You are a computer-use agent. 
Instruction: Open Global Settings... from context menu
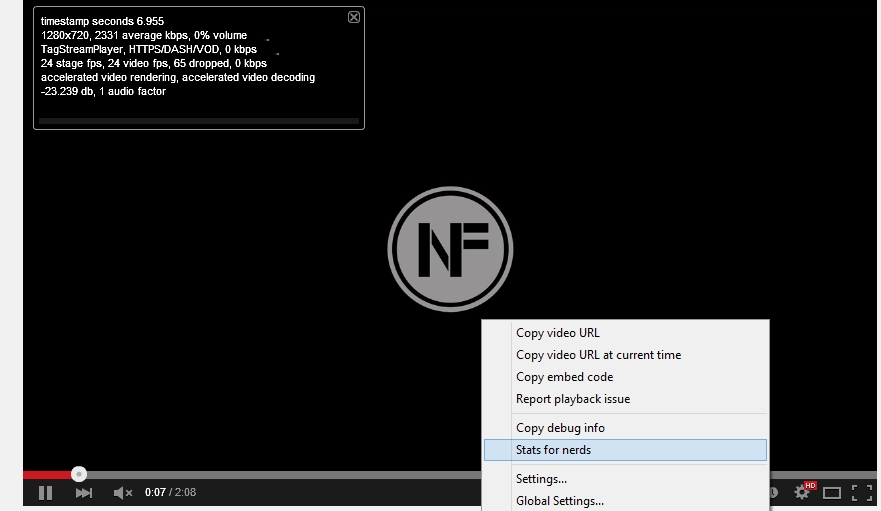[x=625, y=501]
